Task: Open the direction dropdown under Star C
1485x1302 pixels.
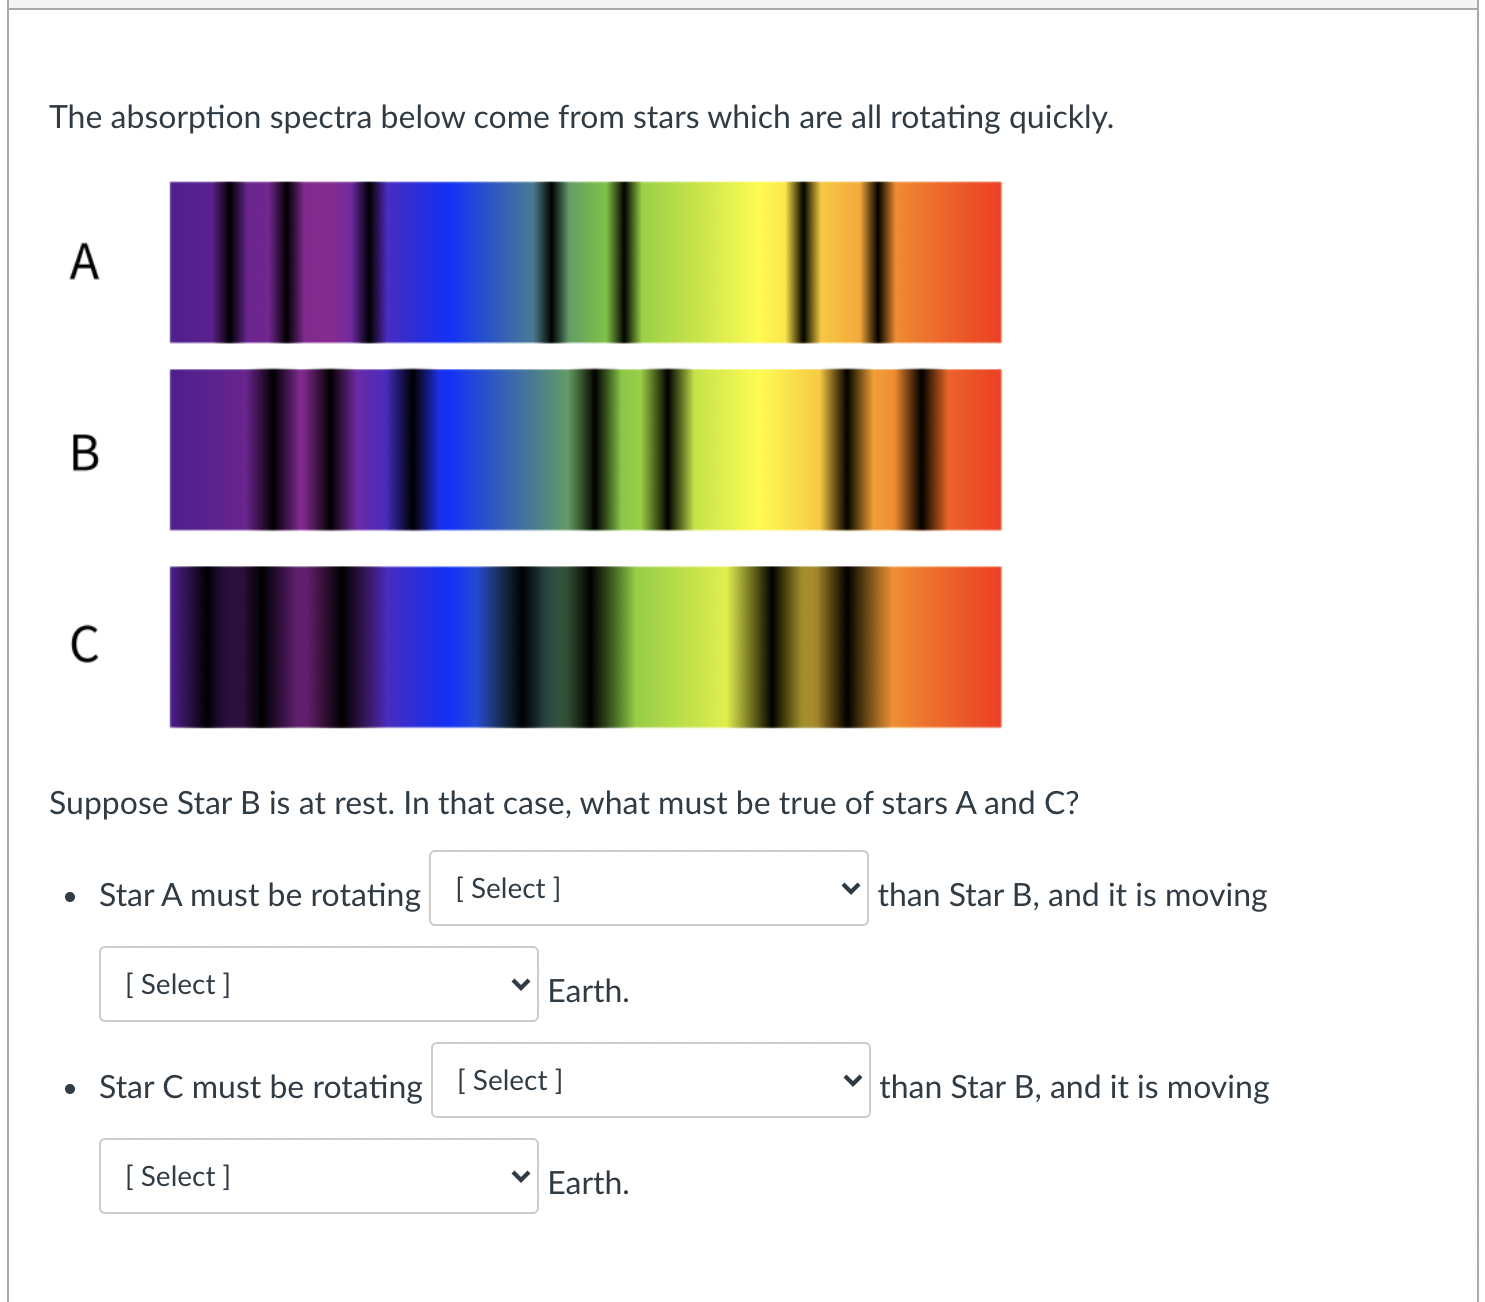Action: [318, 1176]
